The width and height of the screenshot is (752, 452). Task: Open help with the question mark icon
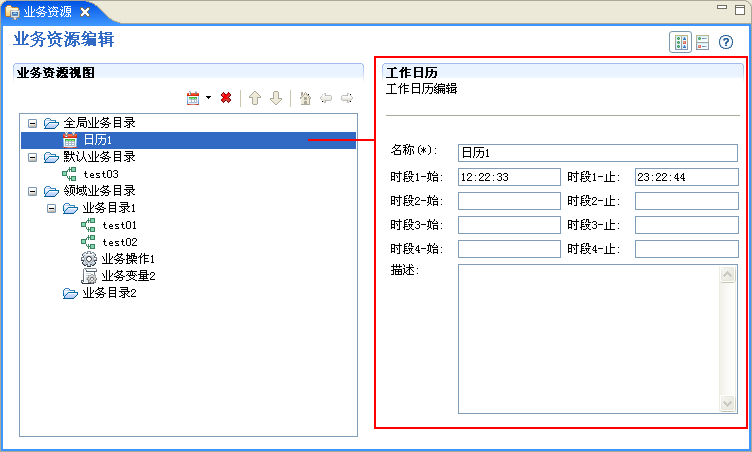[726, 42]
